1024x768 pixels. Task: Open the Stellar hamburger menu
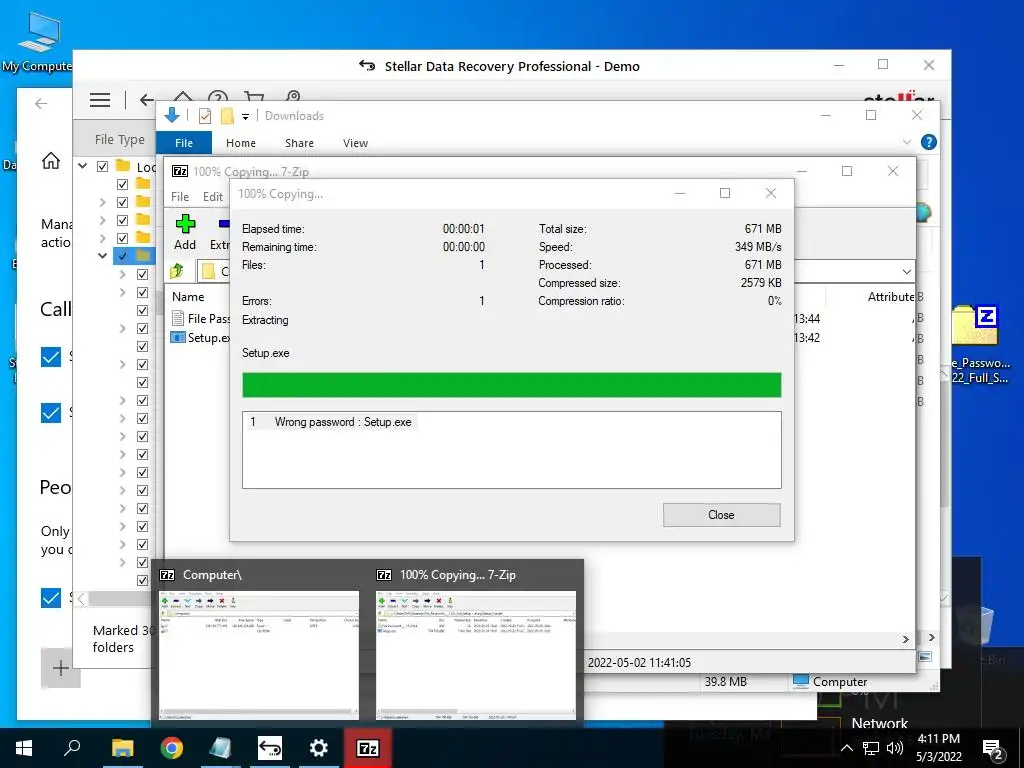[x=100, y=100]
